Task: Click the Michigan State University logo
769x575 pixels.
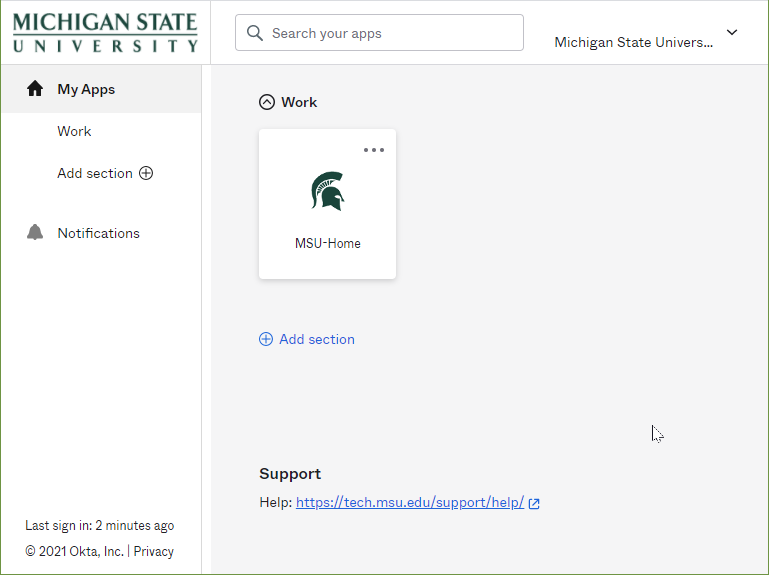Action: coord(105,33)
